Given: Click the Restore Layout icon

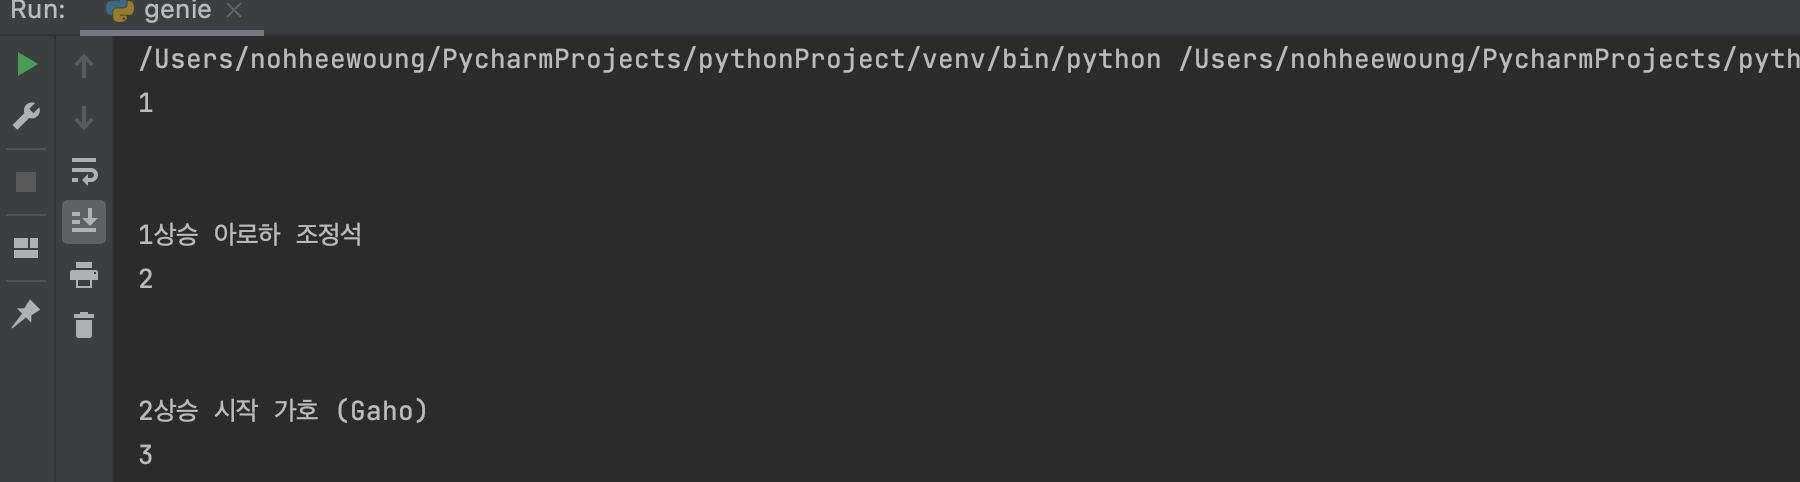Looking at the screenshot, I should click(27, 247).
